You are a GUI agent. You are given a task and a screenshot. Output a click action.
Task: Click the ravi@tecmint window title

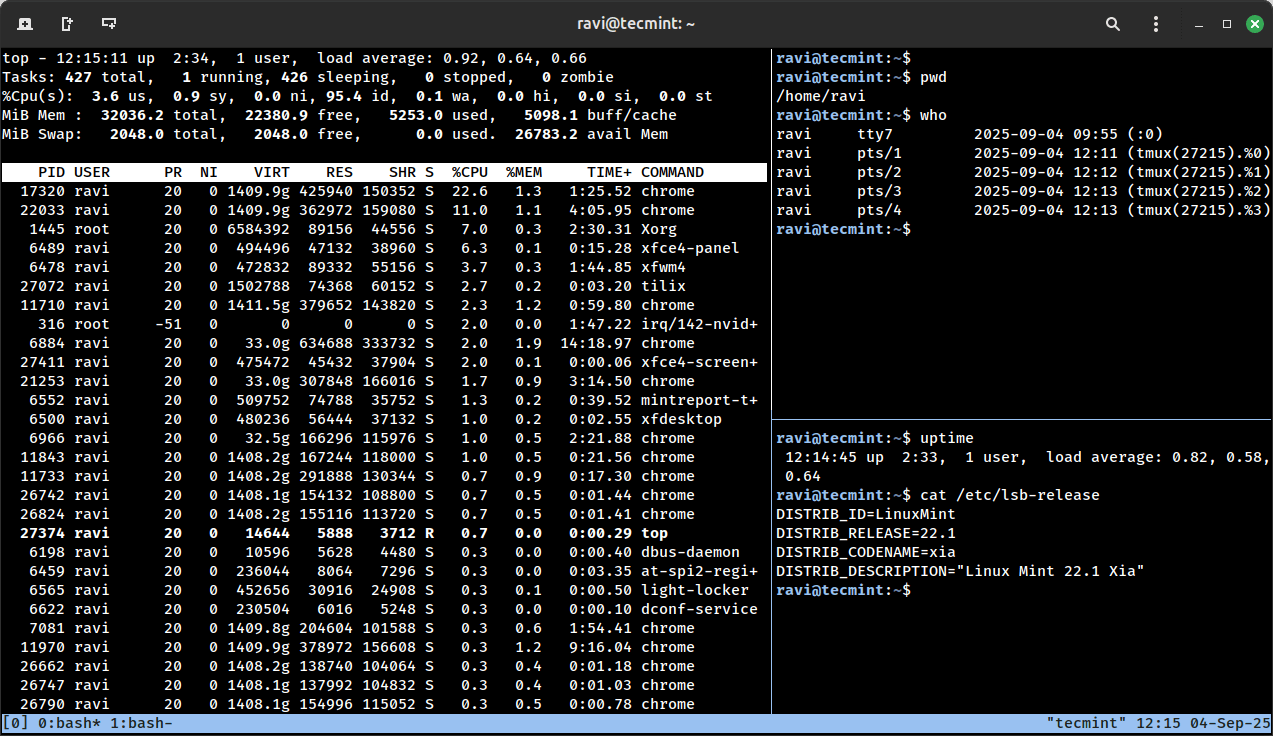point(636,23)
